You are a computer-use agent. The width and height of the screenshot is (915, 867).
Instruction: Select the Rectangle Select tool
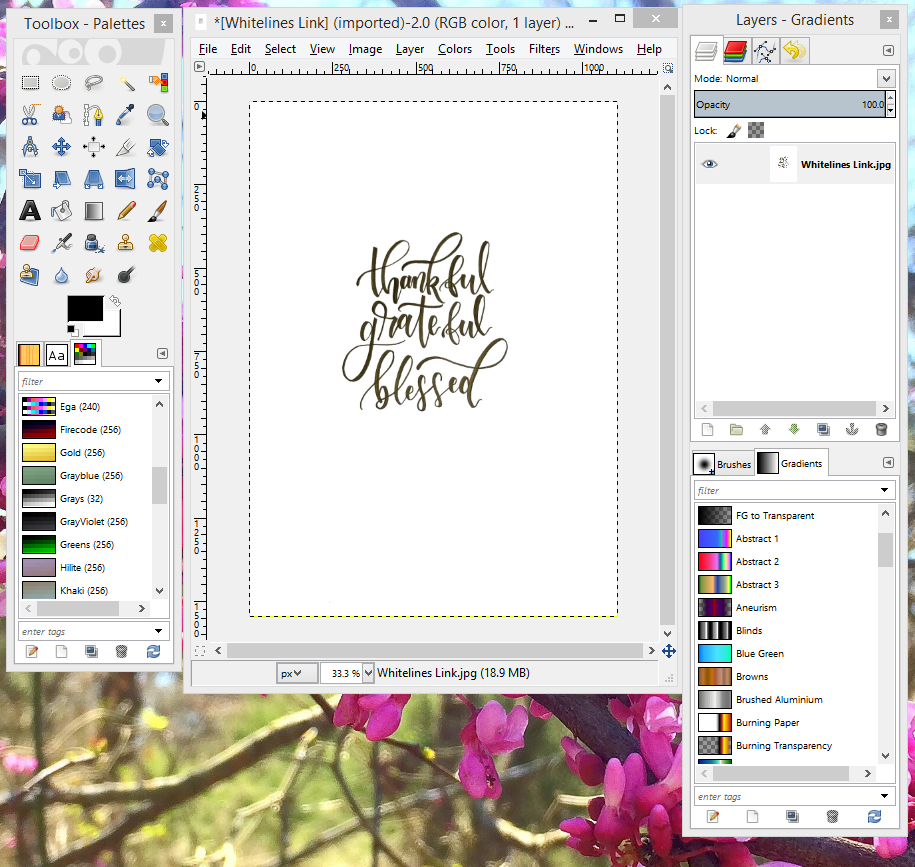(x=30, y=84)
